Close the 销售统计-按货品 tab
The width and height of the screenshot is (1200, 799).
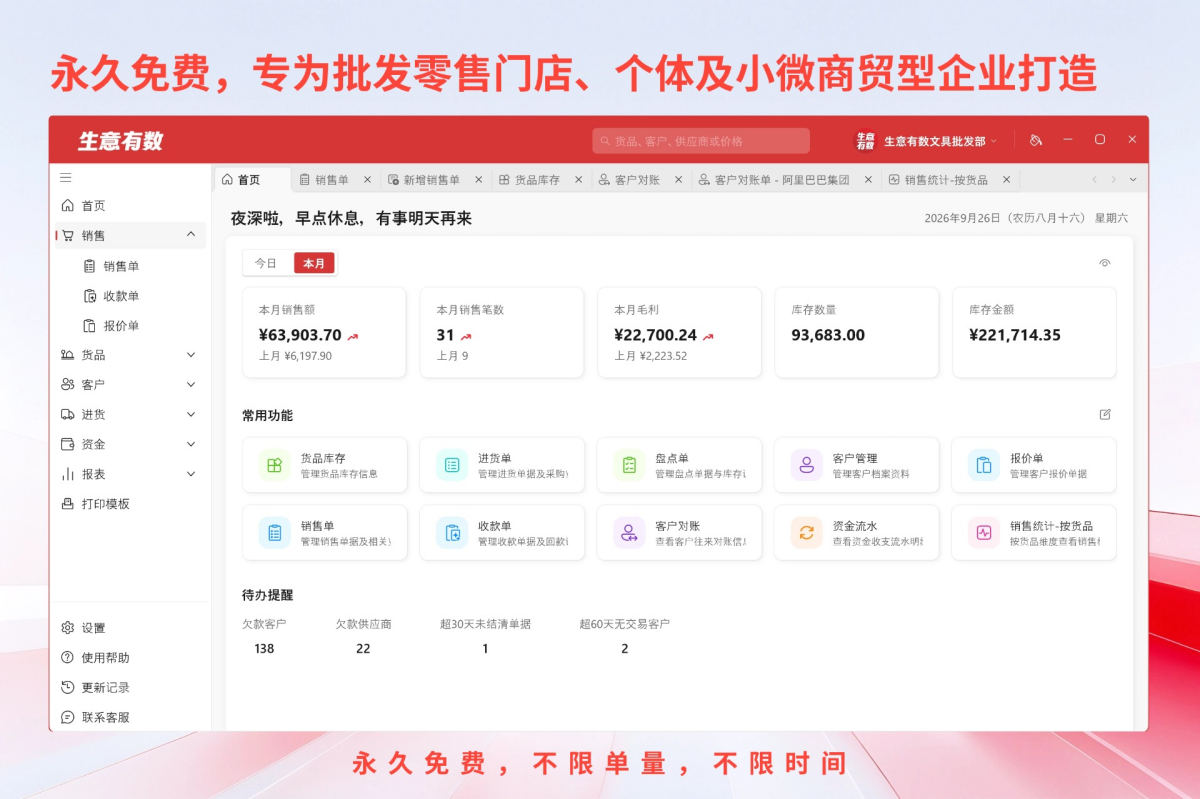pyautogui.click(x=1006, y=180)
